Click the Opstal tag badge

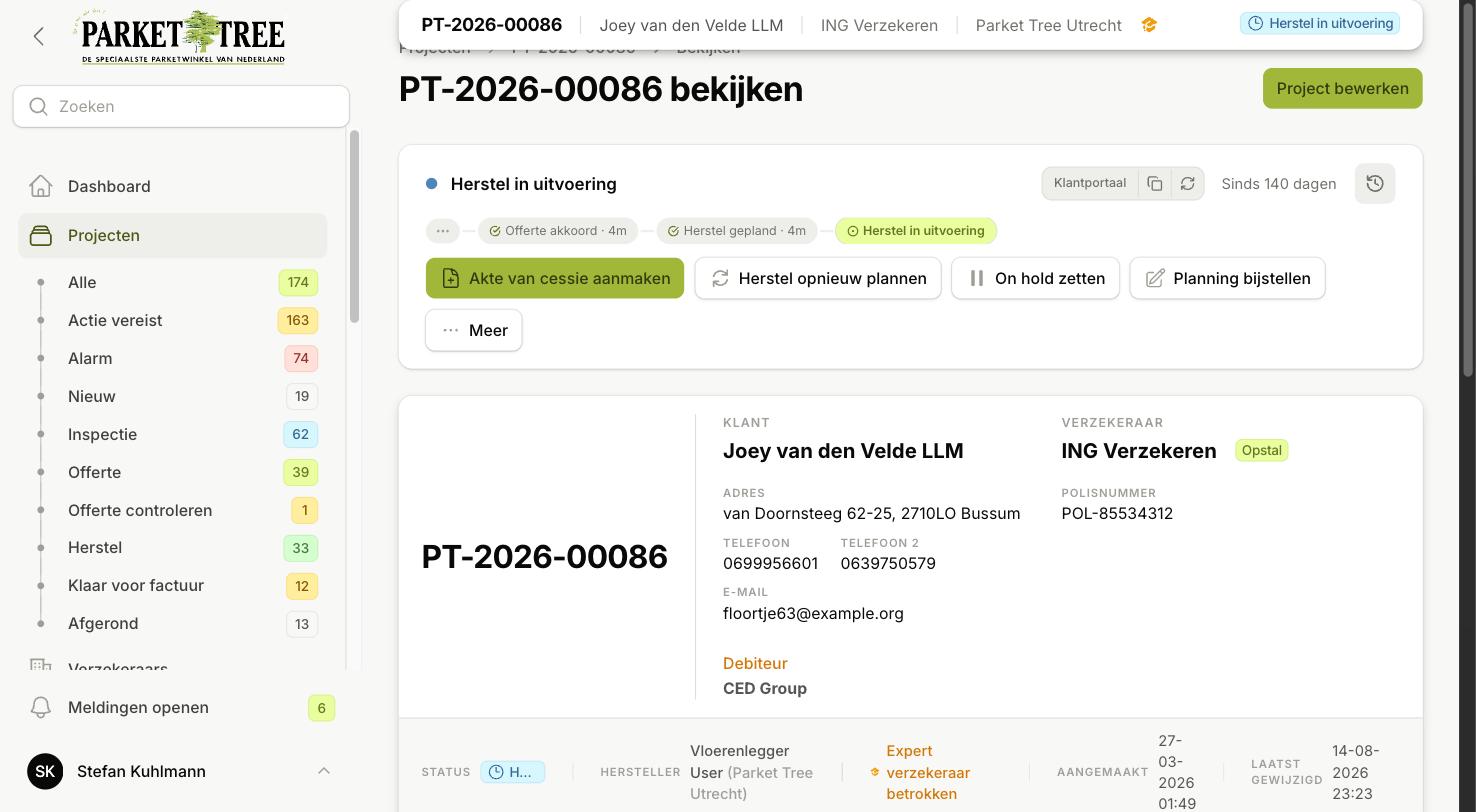(x=1261, y=450)
